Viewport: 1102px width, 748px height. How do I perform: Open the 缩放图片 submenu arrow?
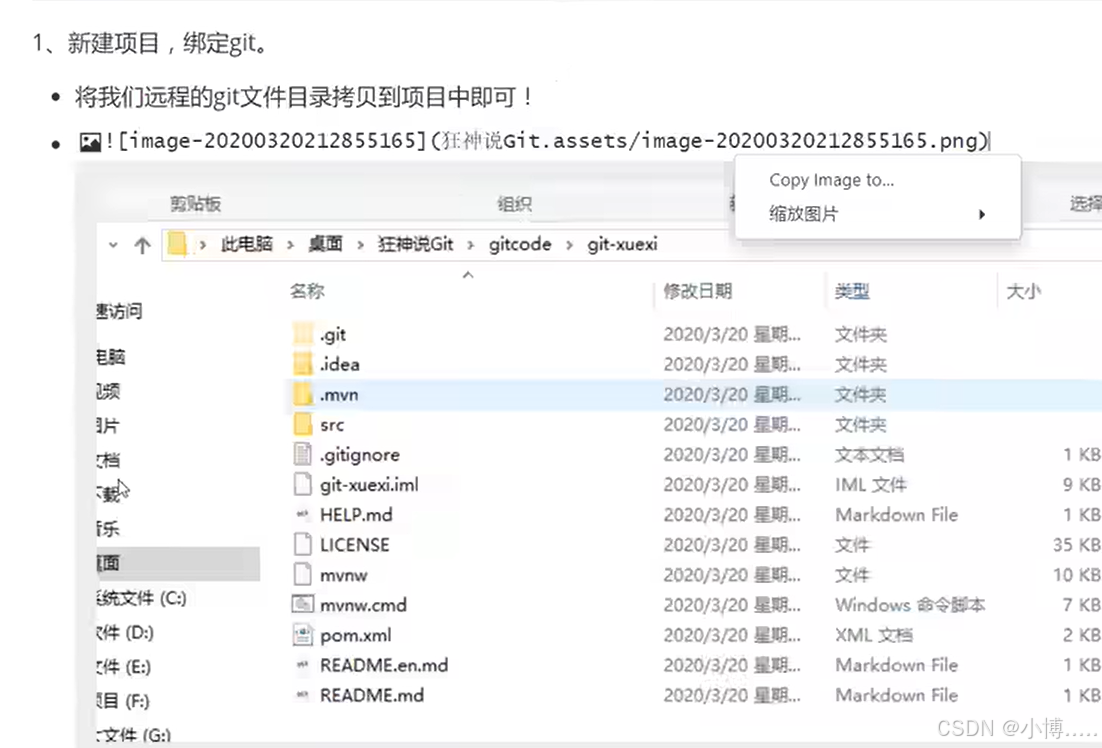pyautogui.click(x=982, y=214)
